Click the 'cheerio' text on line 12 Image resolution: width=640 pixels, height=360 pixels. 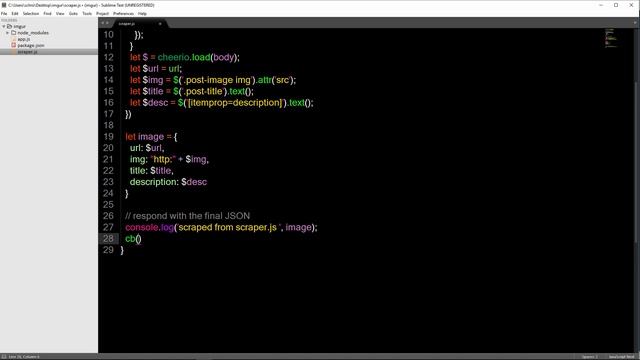pyautogui.click(x=173, y=57)
